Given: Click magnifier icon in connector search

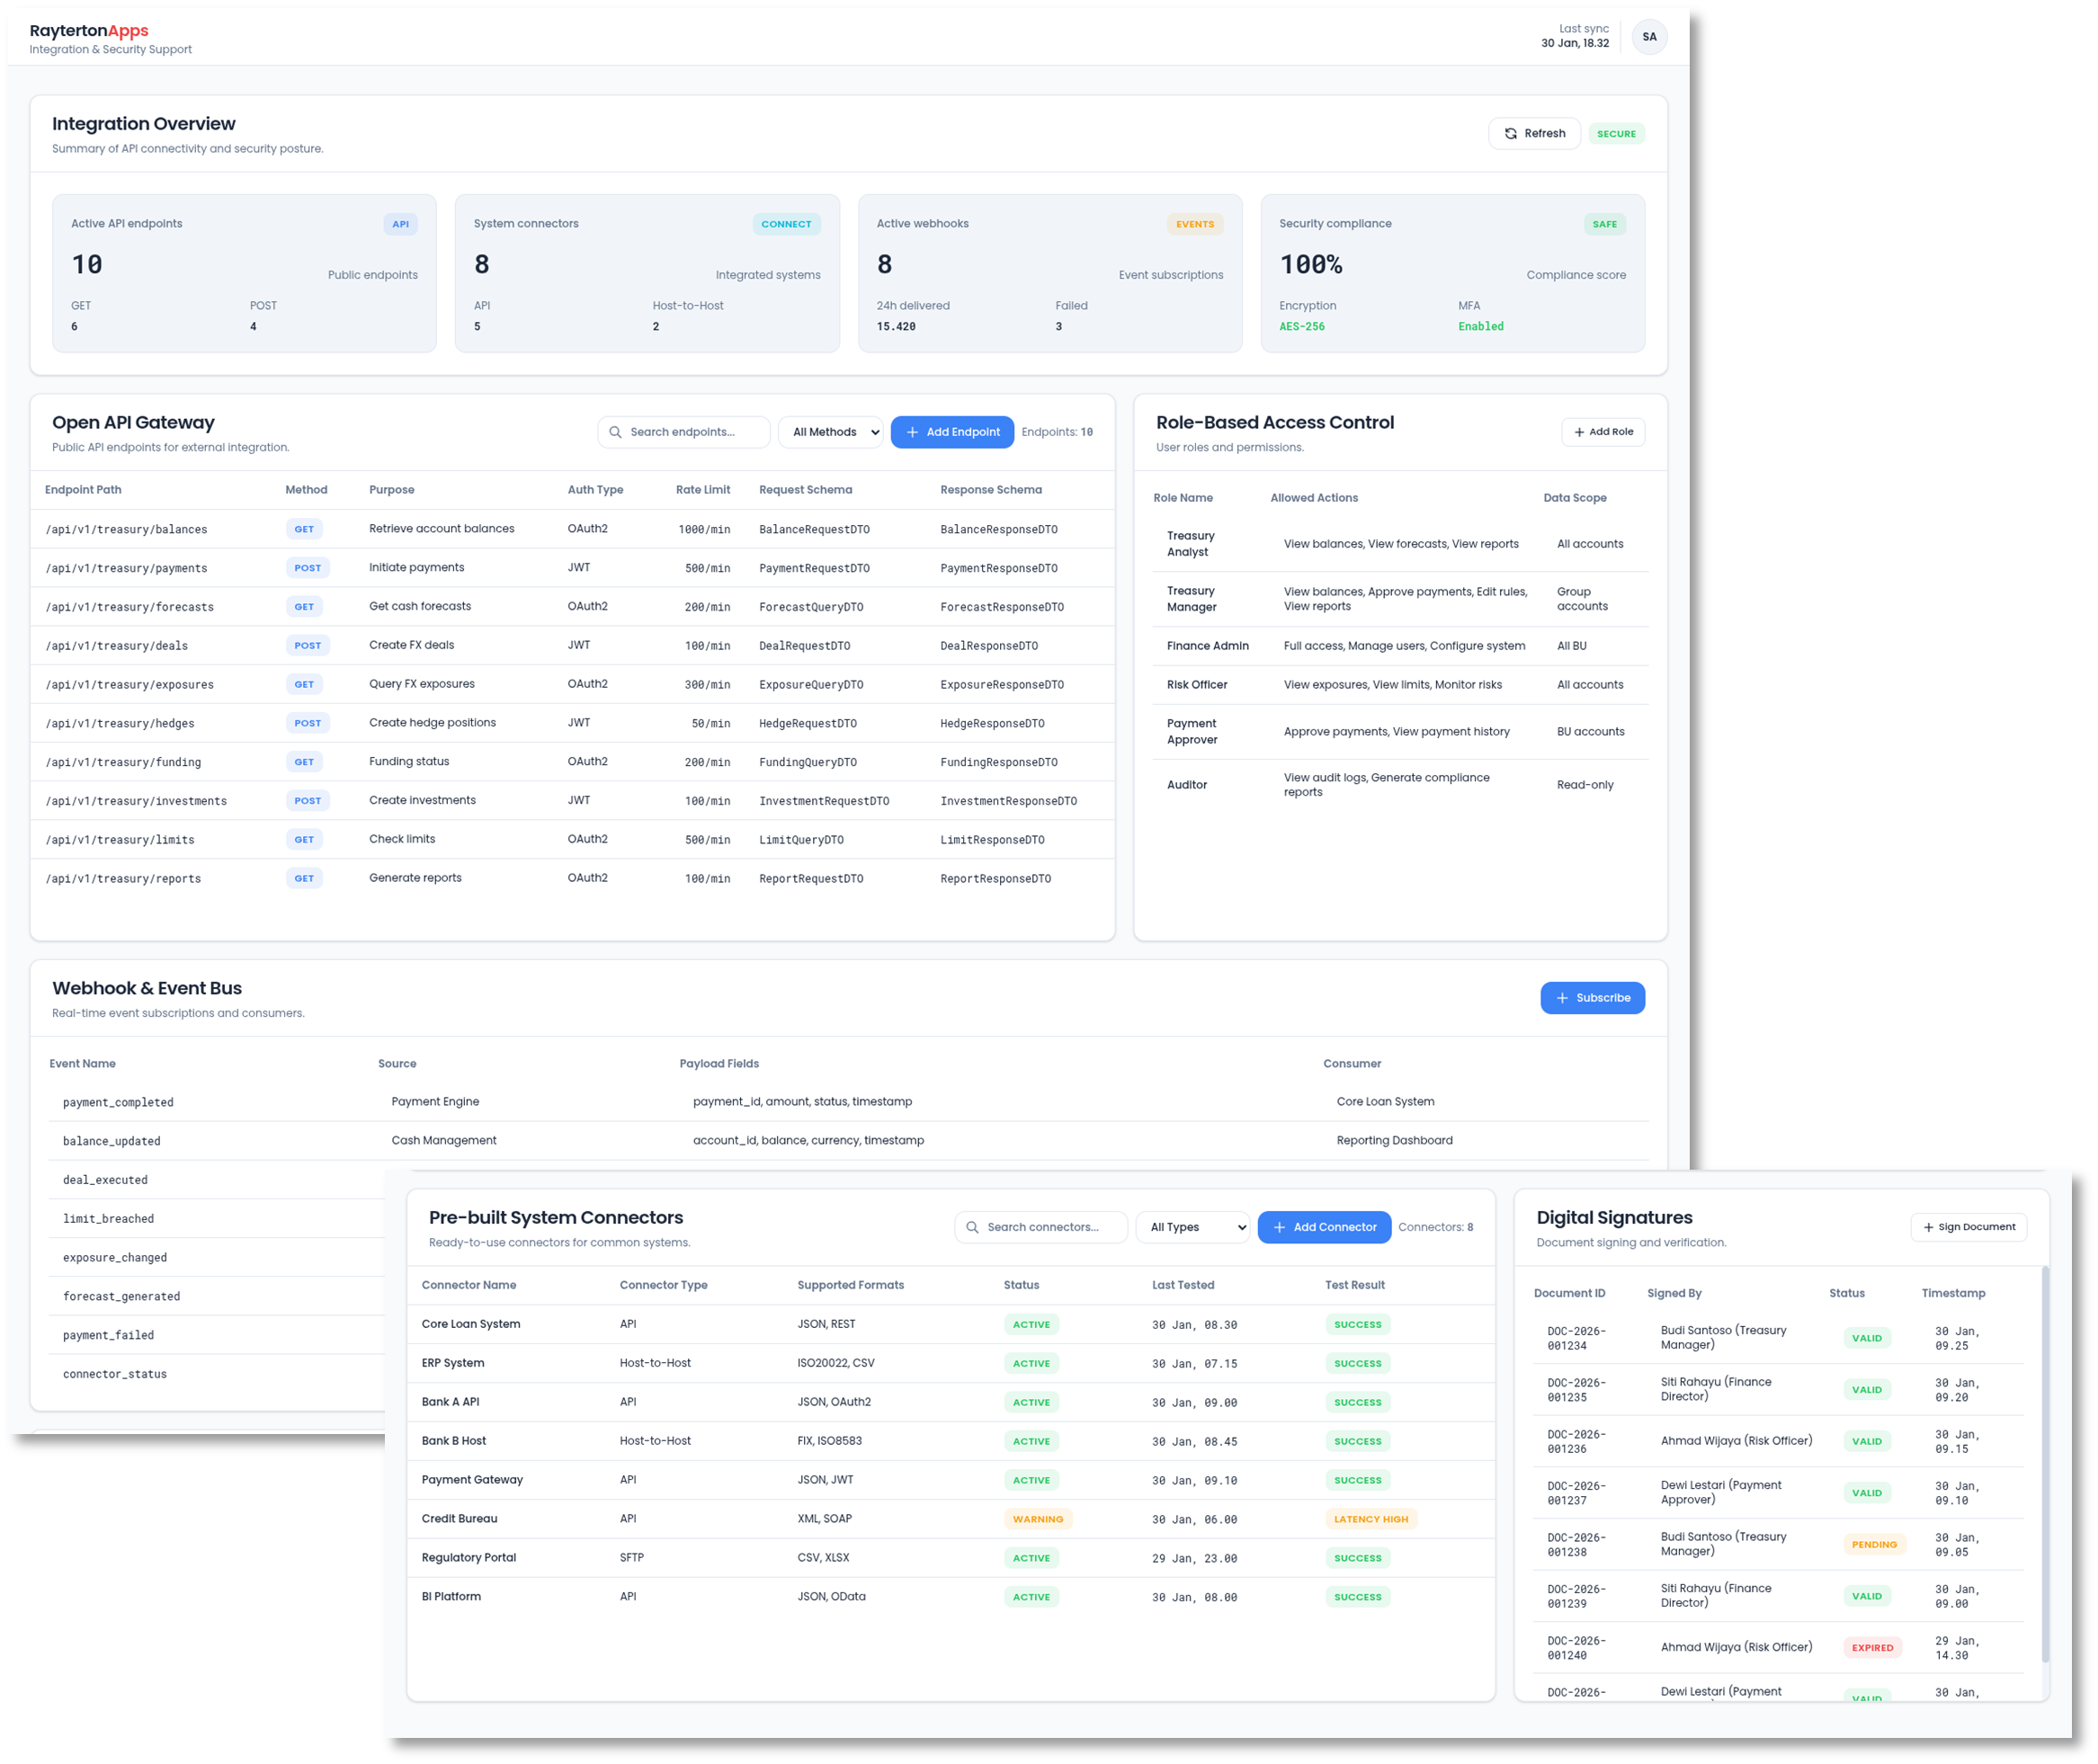Looking at the screenshot, I should [x=972, y=1227].
